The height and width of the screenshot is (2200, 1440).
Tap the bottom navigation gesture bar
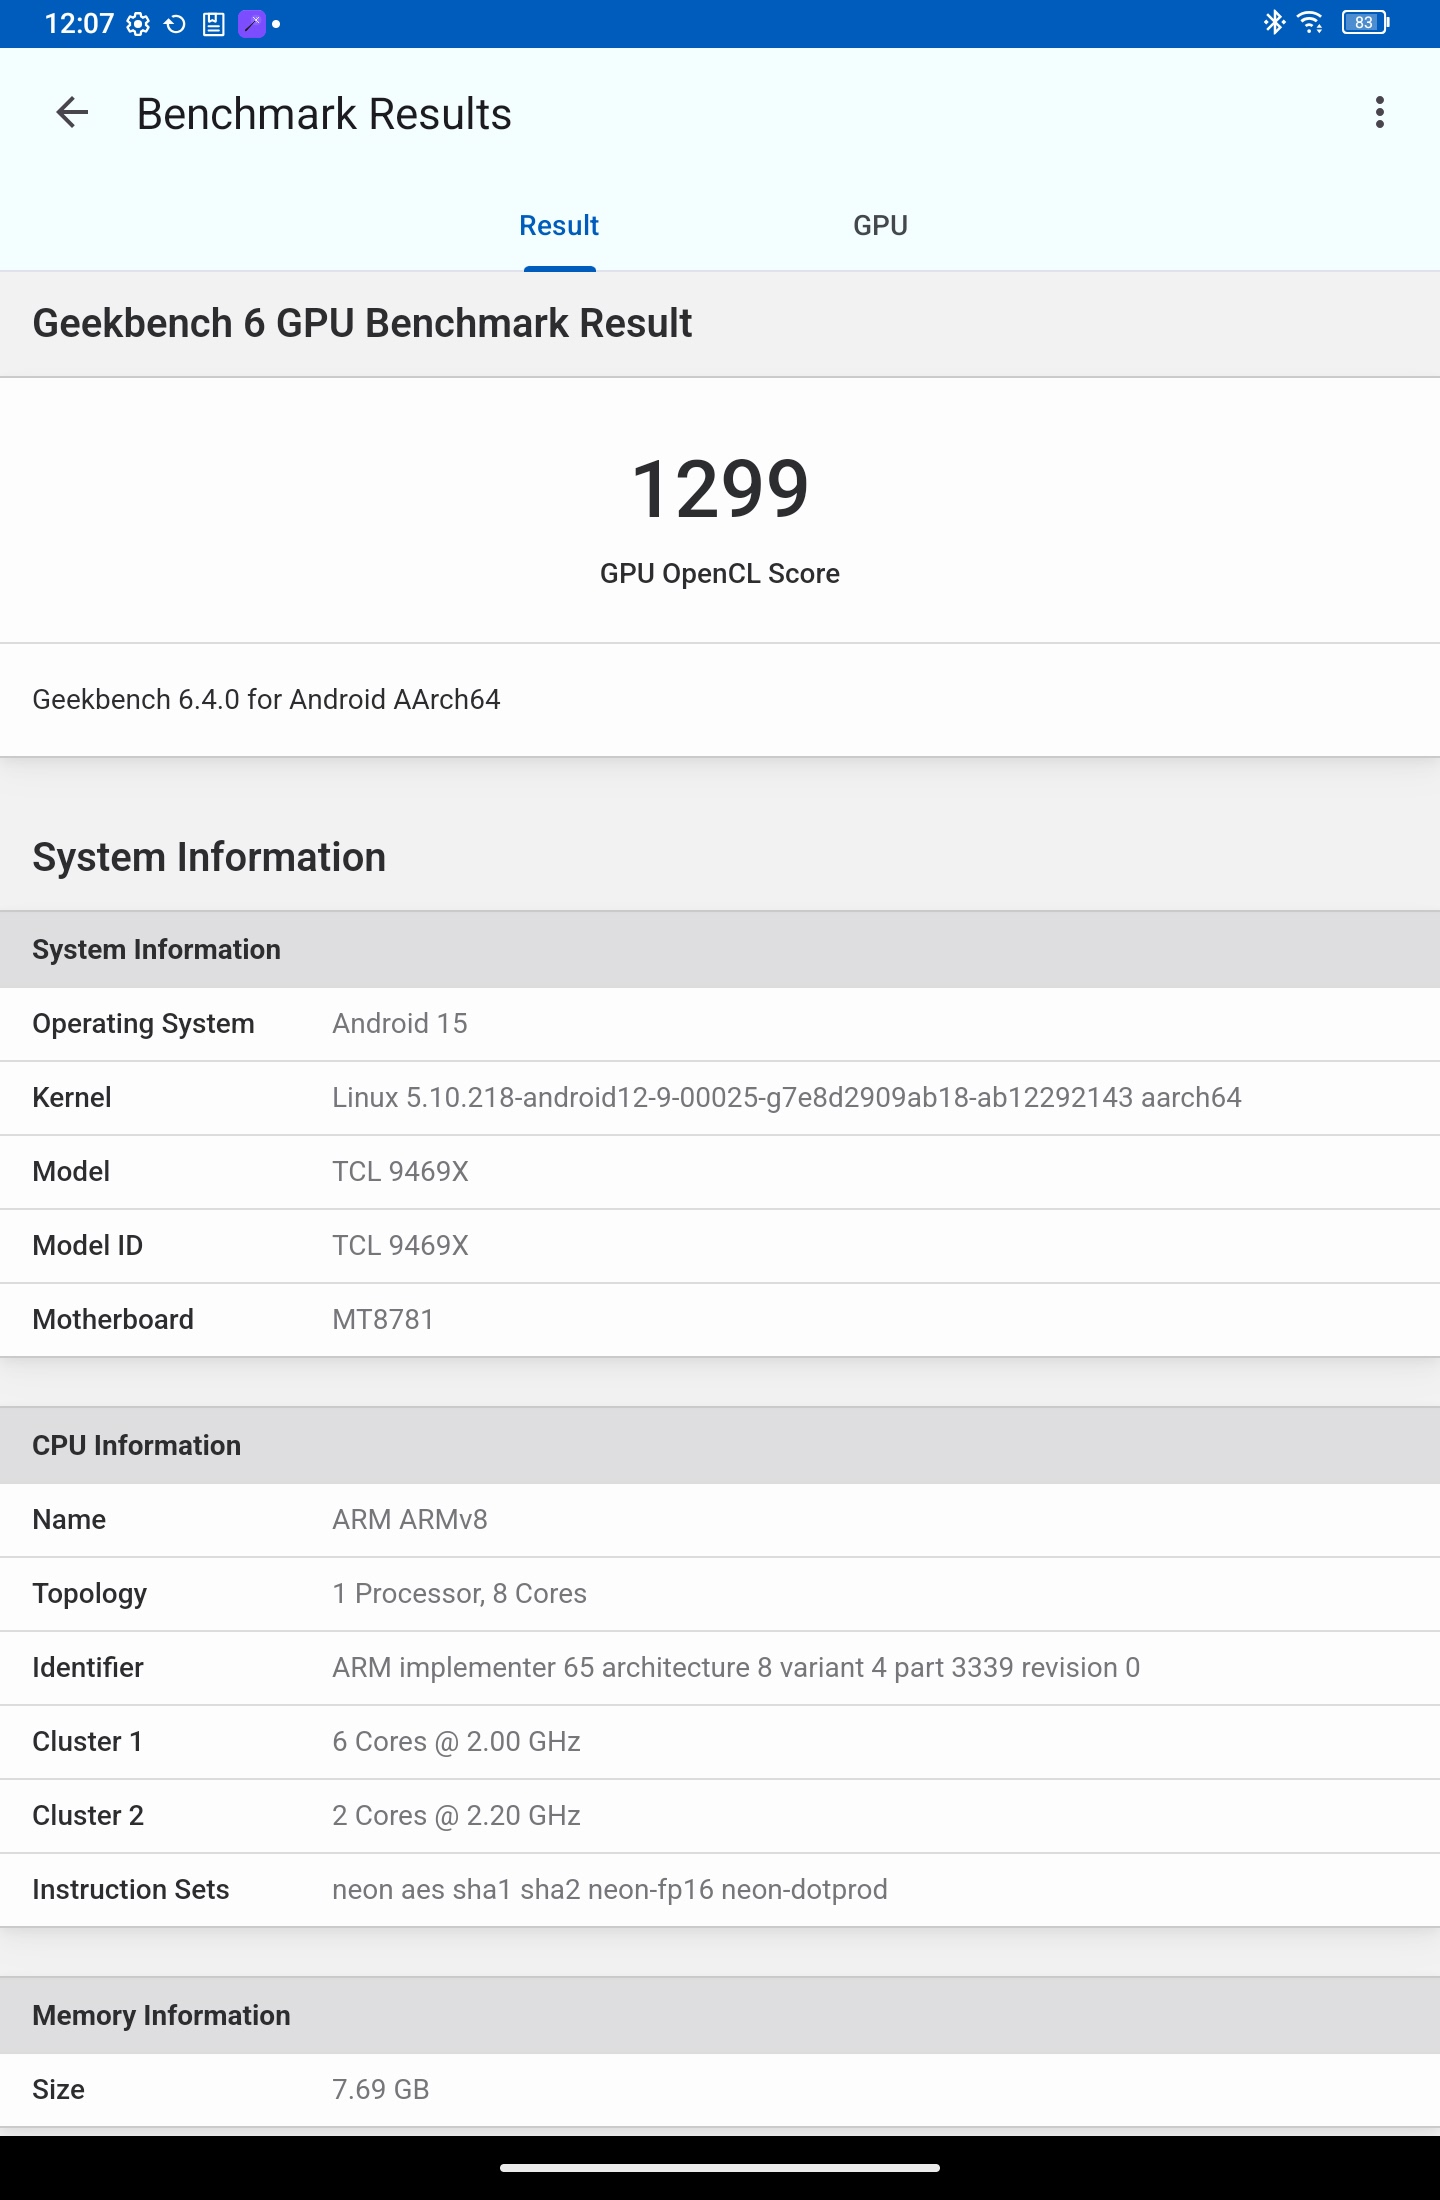(x=720, y=2168)
